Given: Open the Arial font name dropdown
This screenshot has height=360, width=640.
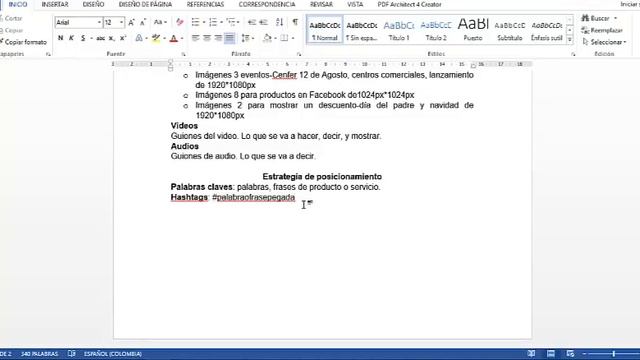Looking at the screenshot, I should tap(99, 22).
